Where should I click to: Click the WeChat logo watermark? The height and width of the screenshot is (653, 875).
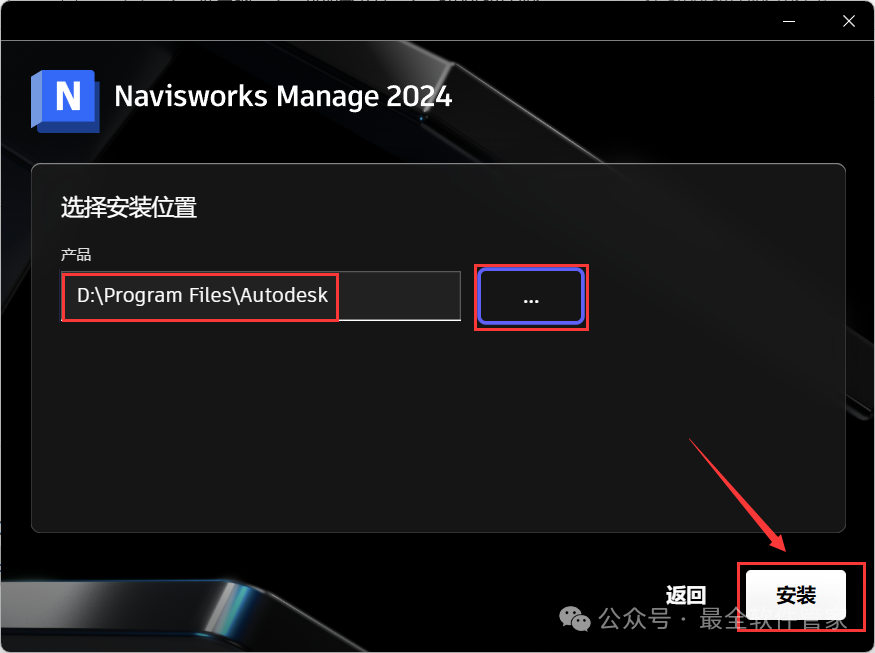(x=574, y=618)
